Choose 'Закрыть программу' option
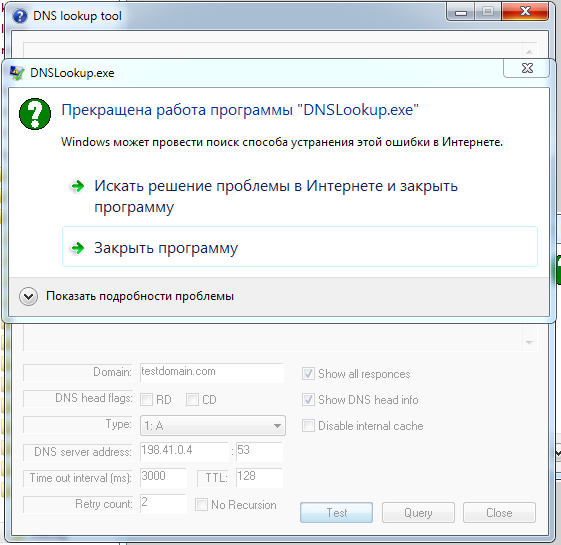The width and height of the screenshot is (561, 545). [300, 247]
